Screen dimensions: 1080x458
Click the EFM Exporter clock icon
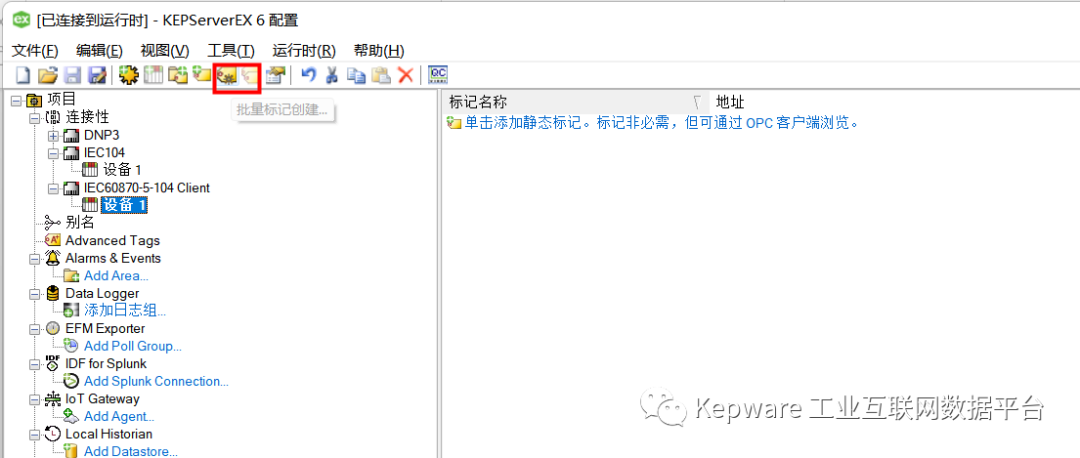coord(53,329)
